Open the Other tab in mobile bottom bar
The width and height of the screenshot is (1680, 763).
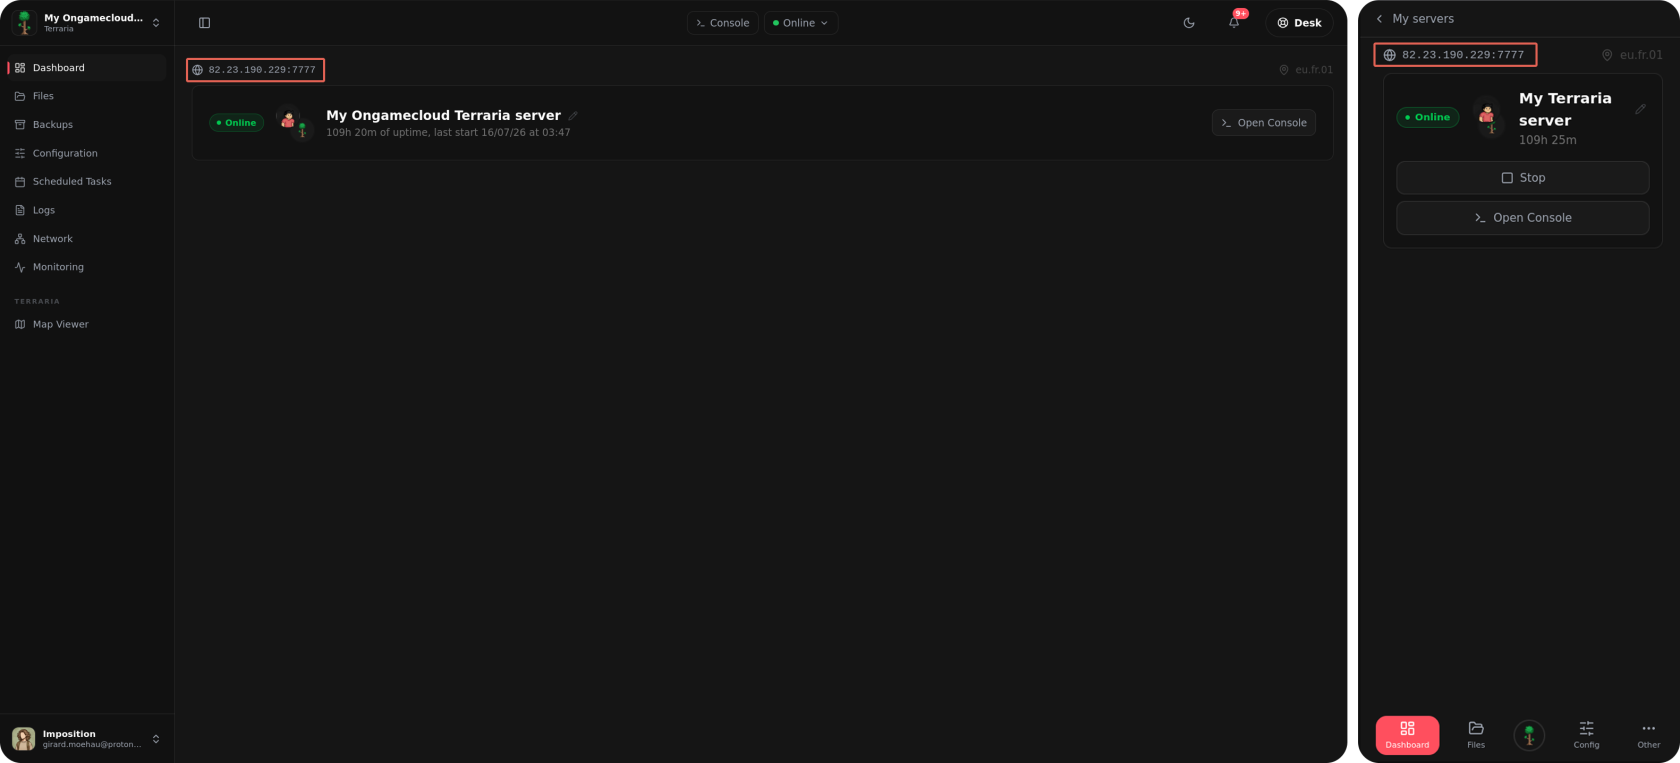[x=1649, y=735]
